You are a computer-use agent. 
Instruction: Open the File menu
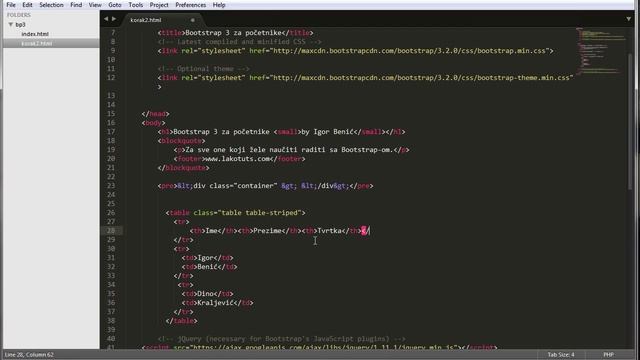point(11,5)
